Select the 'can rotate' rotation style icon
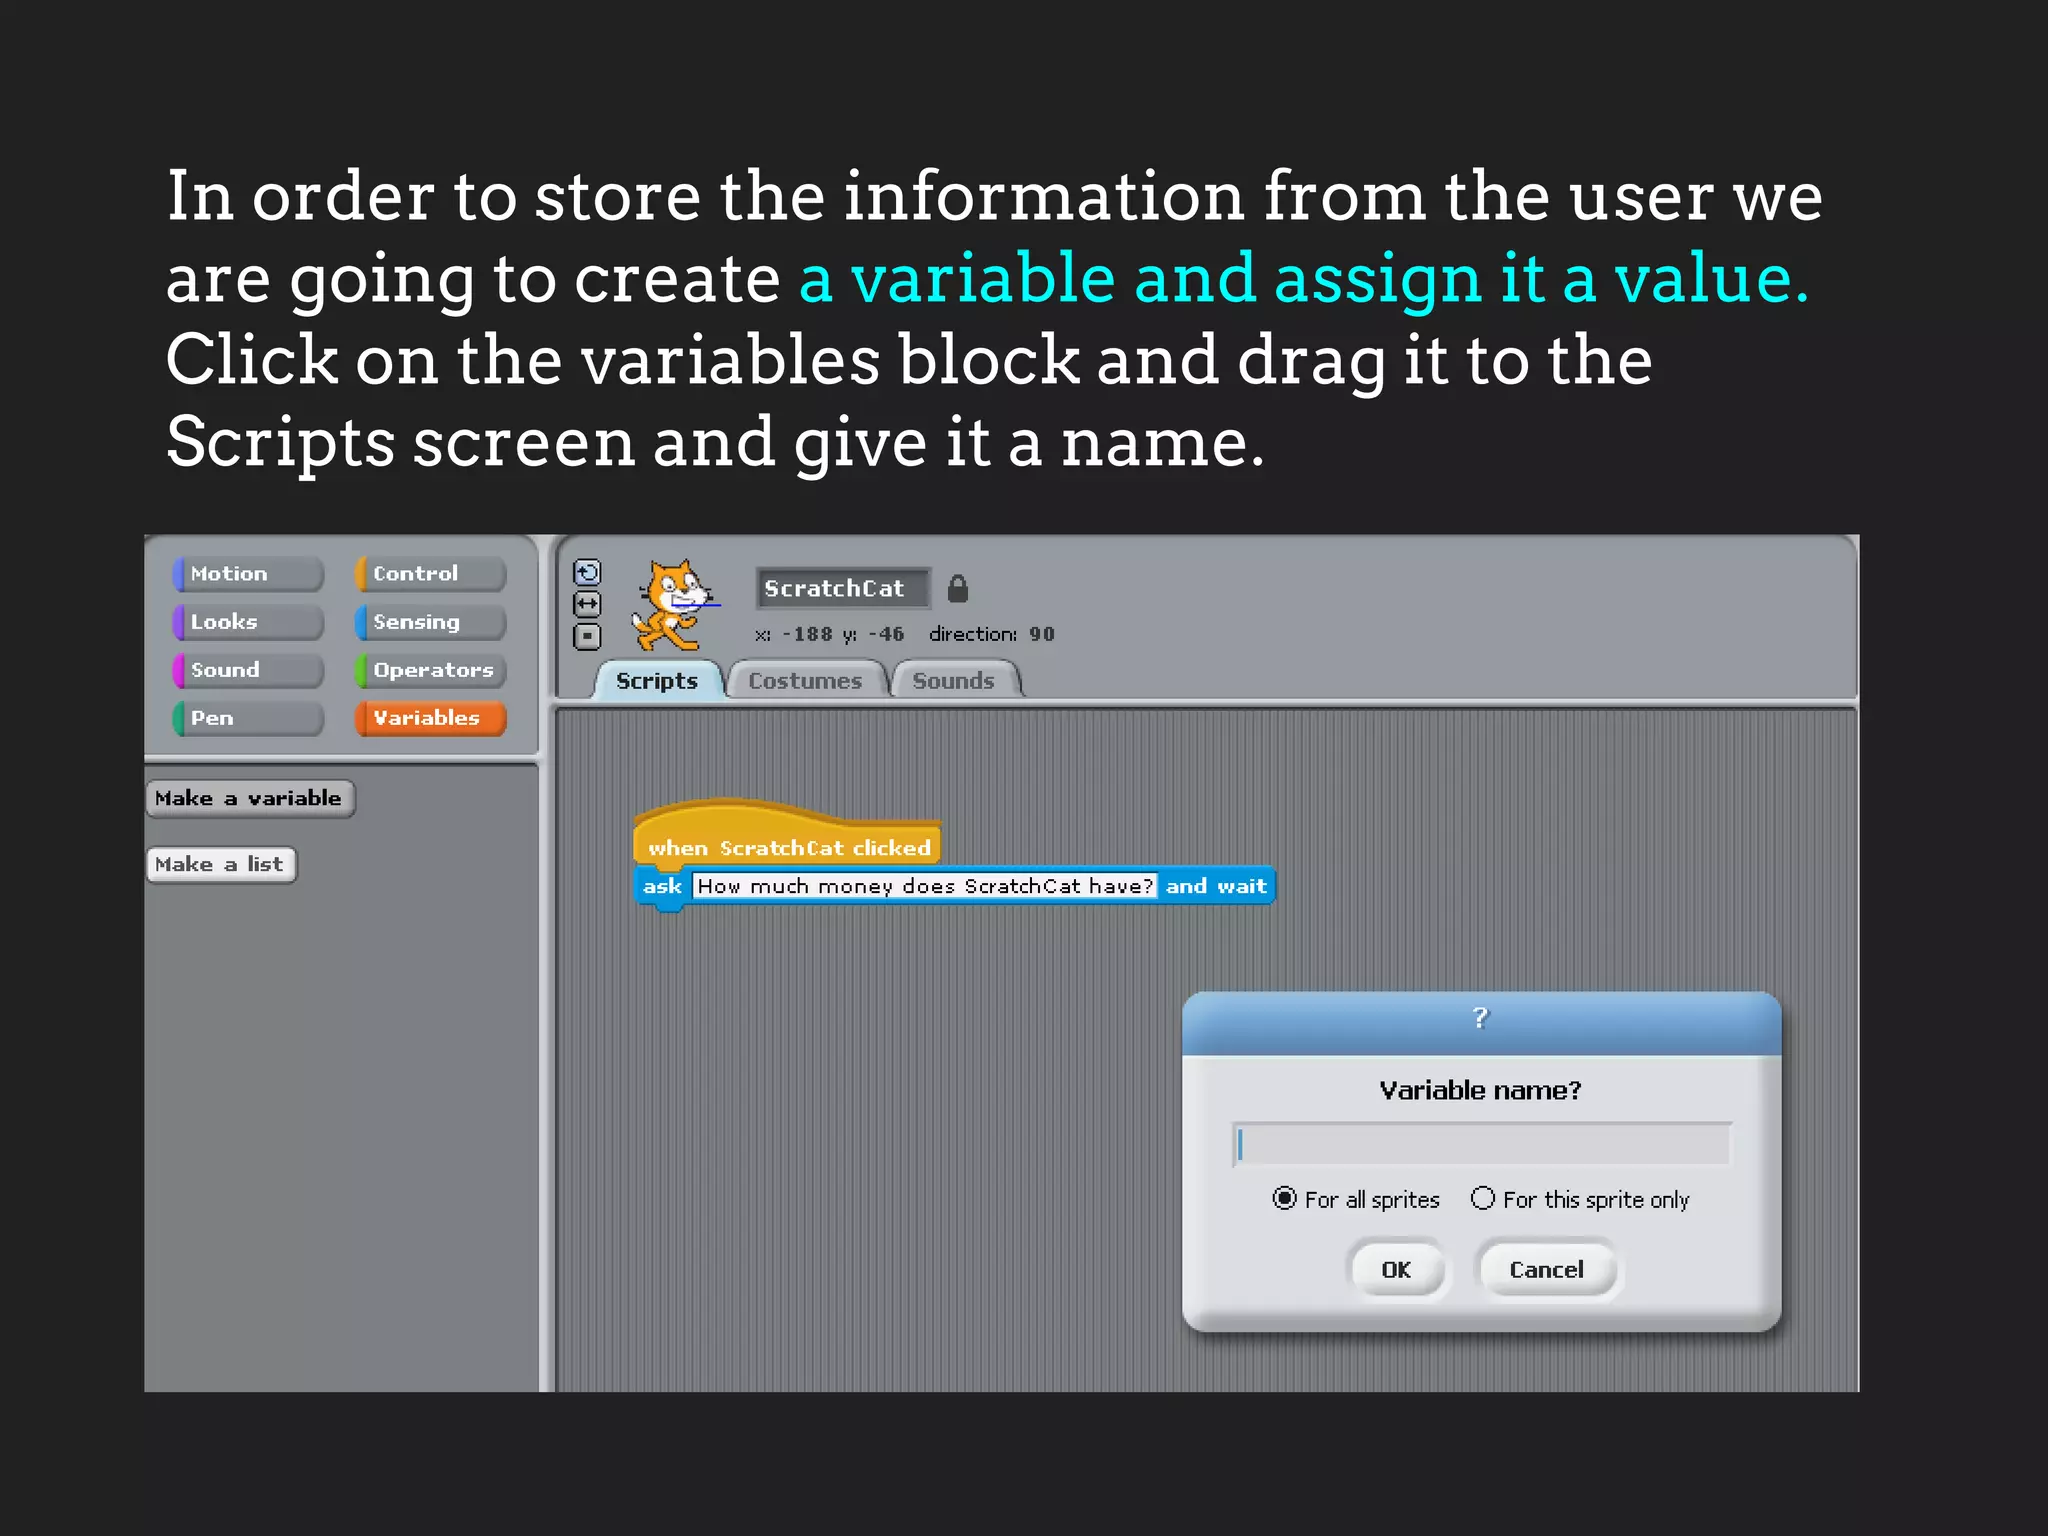This screenshot has width=2048, height=1536. point(587,572)
